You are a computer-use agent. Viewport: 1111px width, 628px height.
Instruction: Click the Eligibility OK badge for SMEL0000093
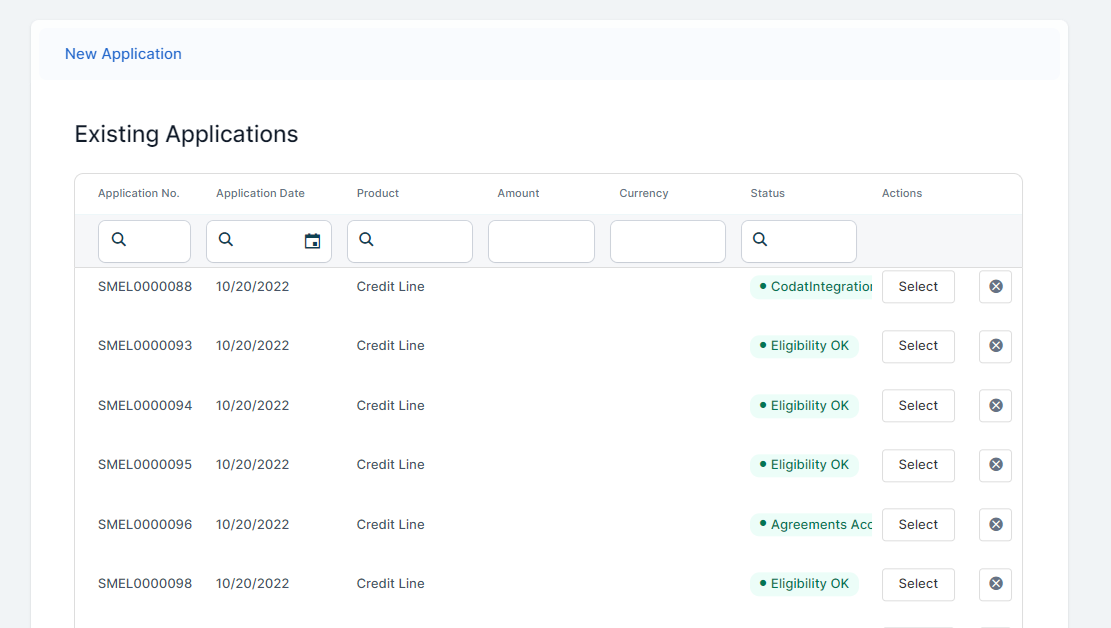click(x=804, y=346)
